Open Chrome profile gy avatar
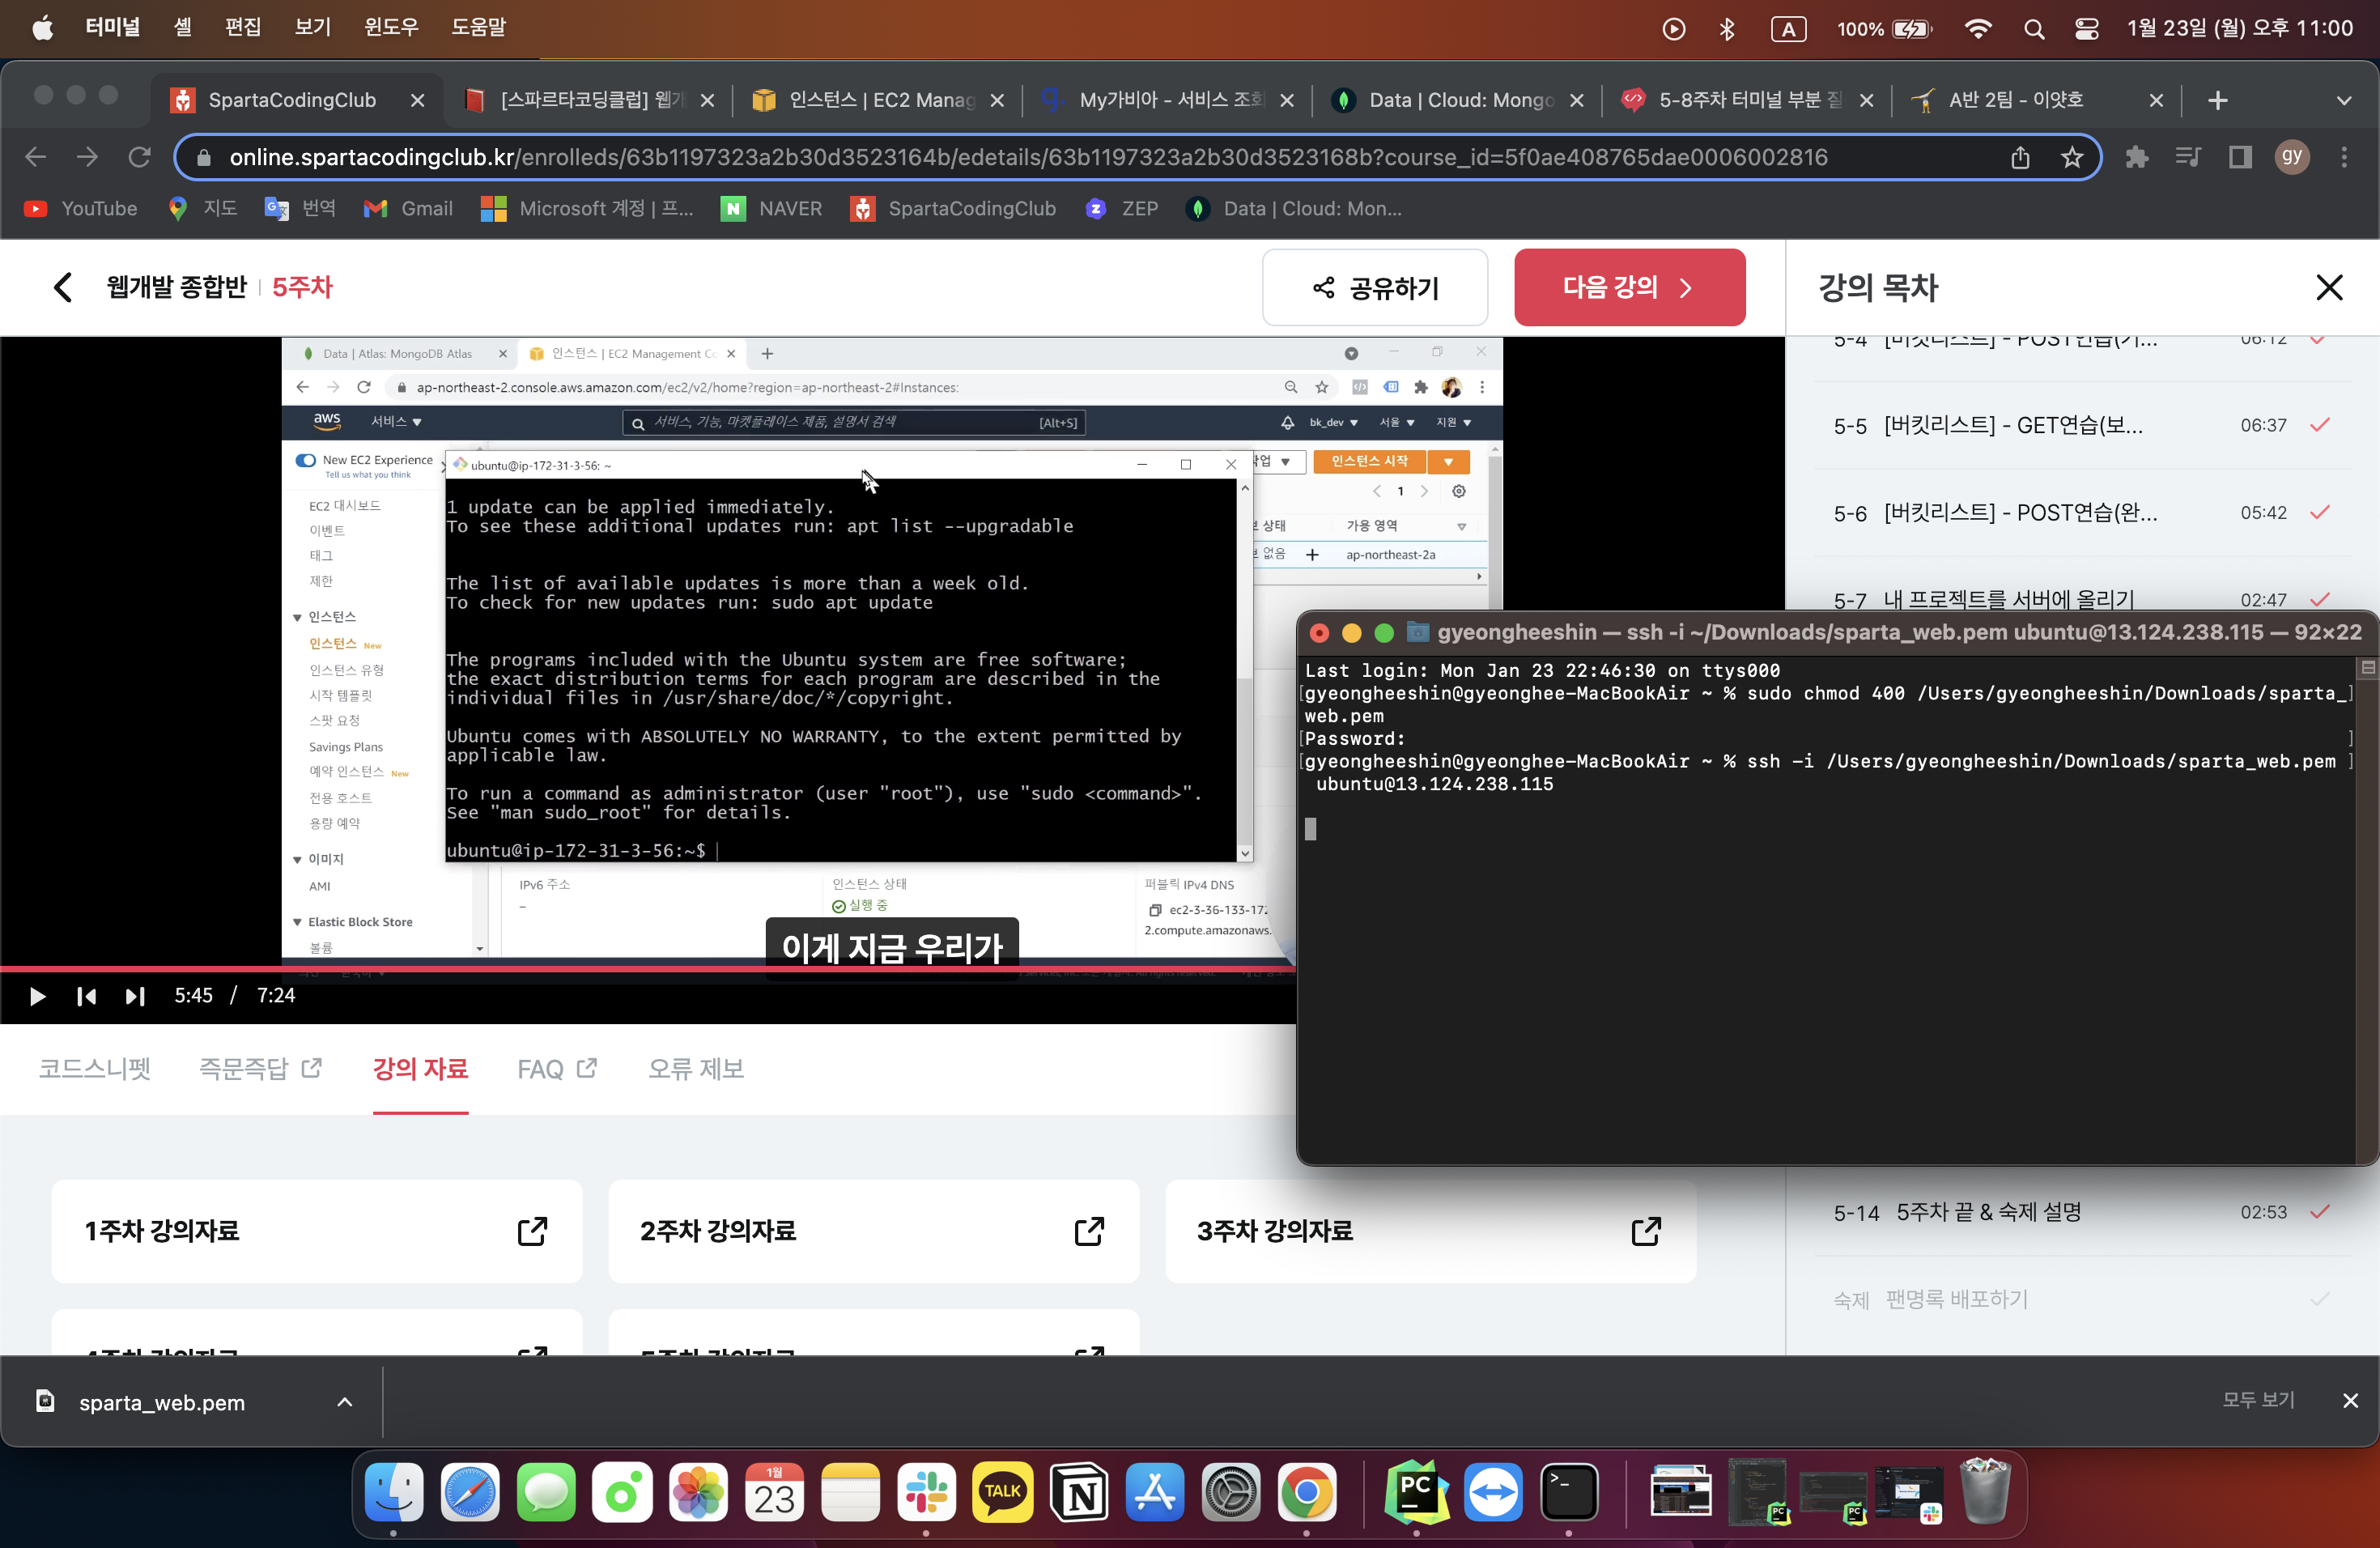The width and height of the screenshot is (2380, 1548). click(x=2292, y=157)
